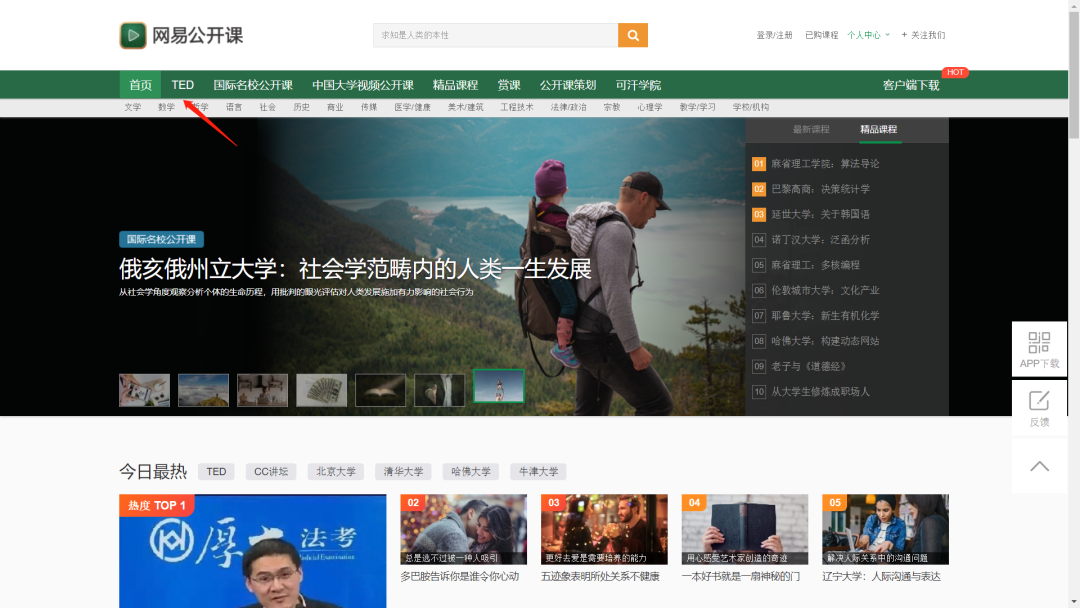Select the 法律/政治 category

click(x=569, y=107)
